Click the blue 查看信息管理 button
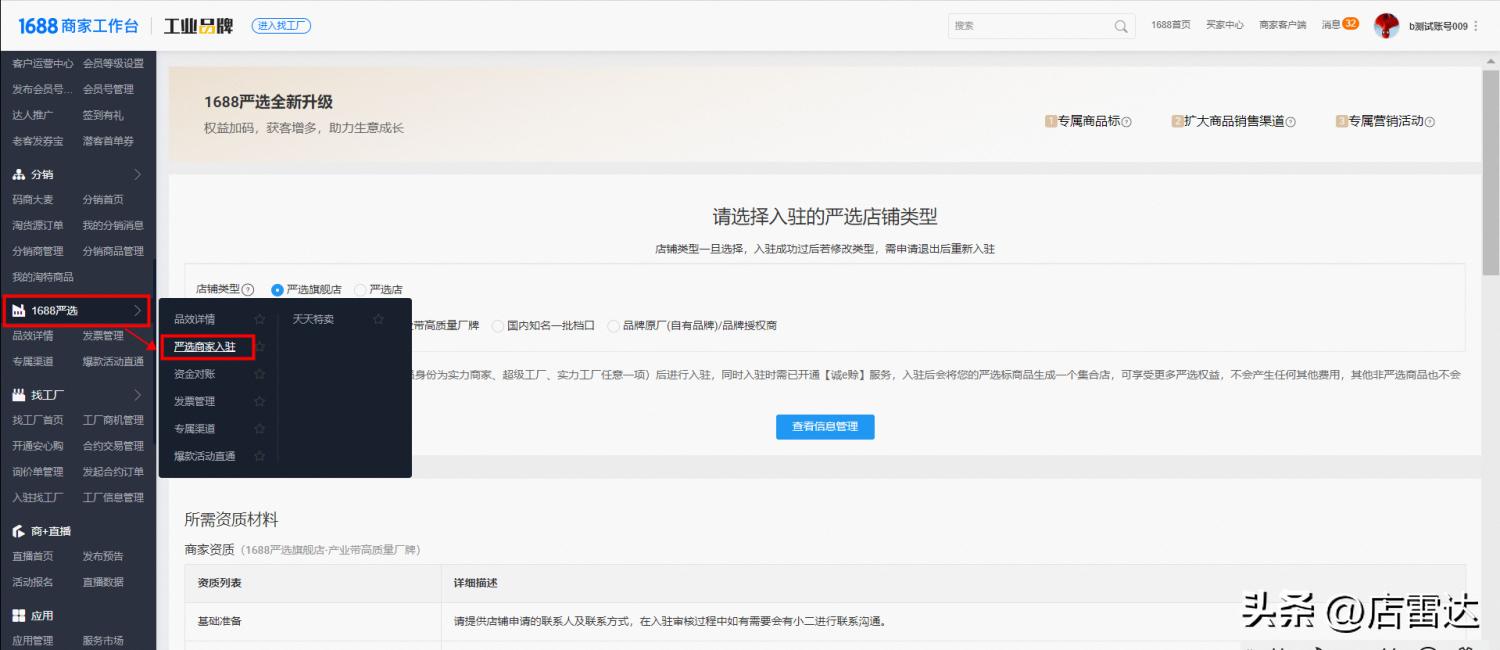 (x=825, y=427)
